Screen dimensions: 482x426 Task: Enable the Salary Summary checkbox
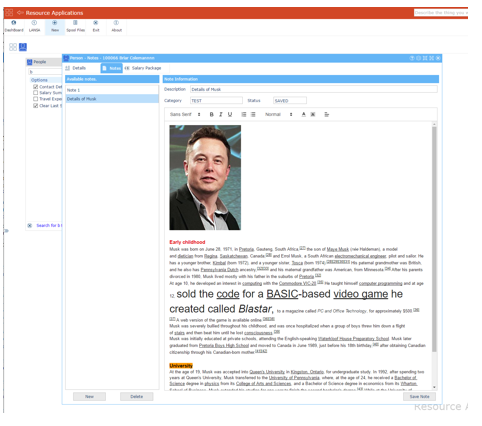(x=35, y=93)
